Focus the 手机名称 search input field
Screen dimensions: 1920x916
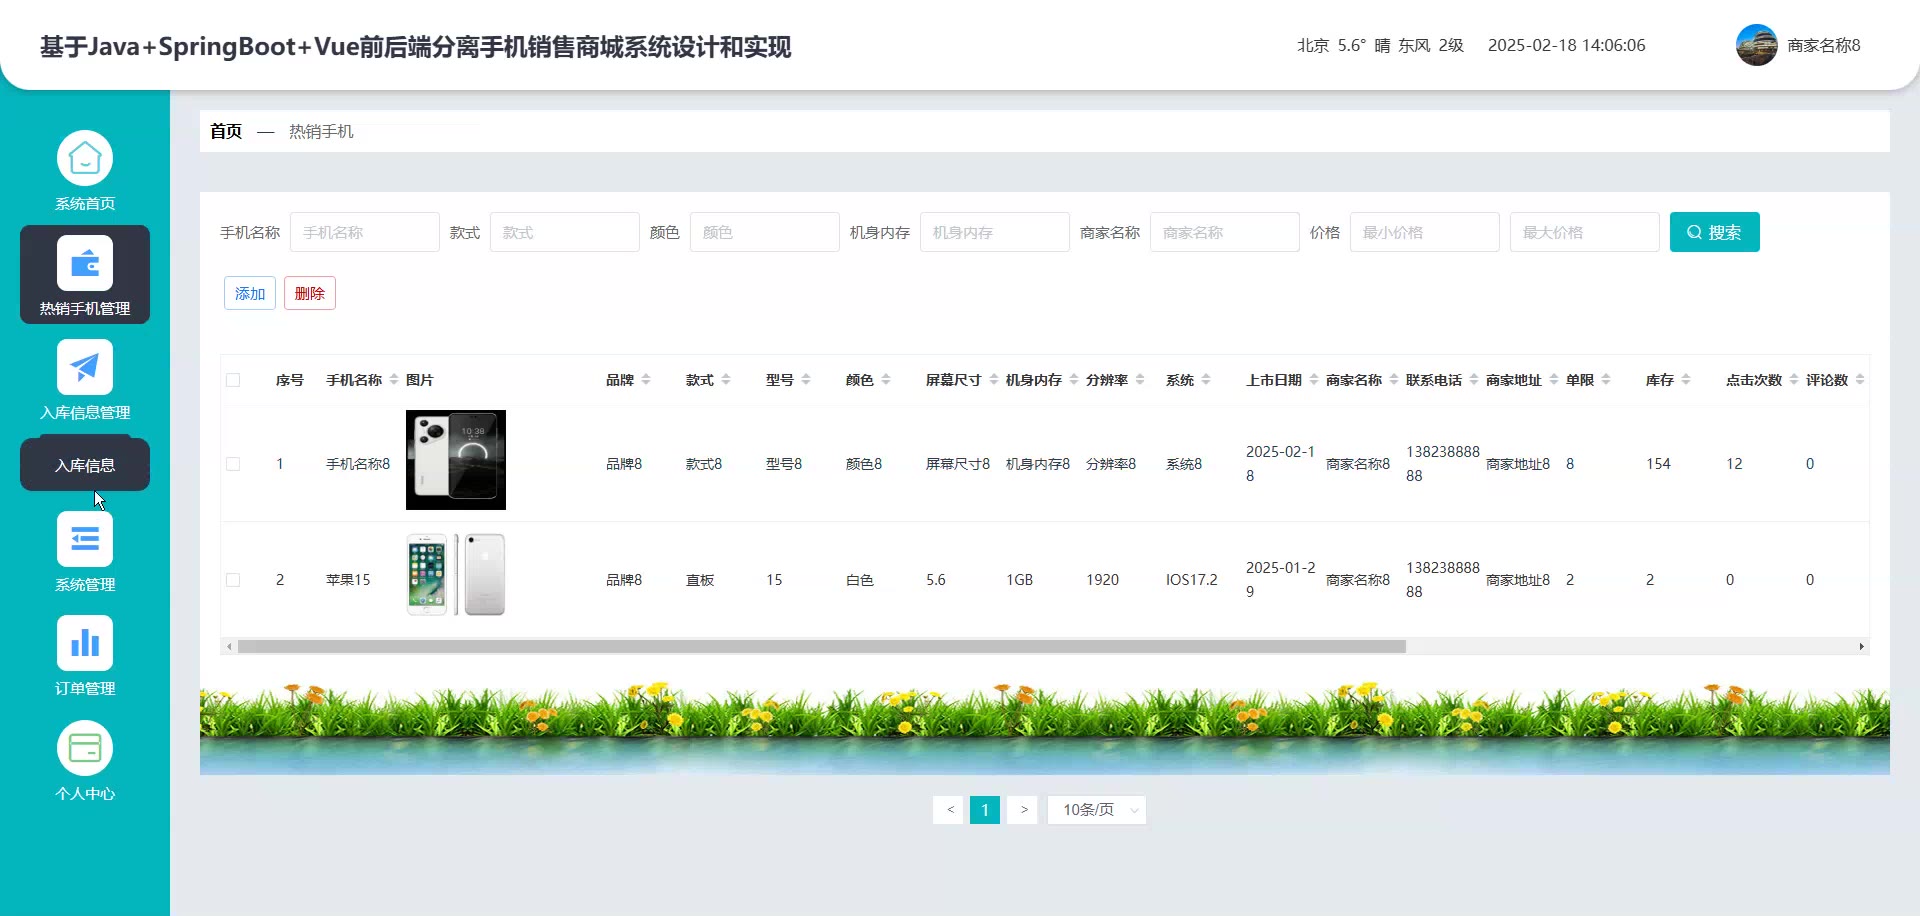tap(365, 232)
